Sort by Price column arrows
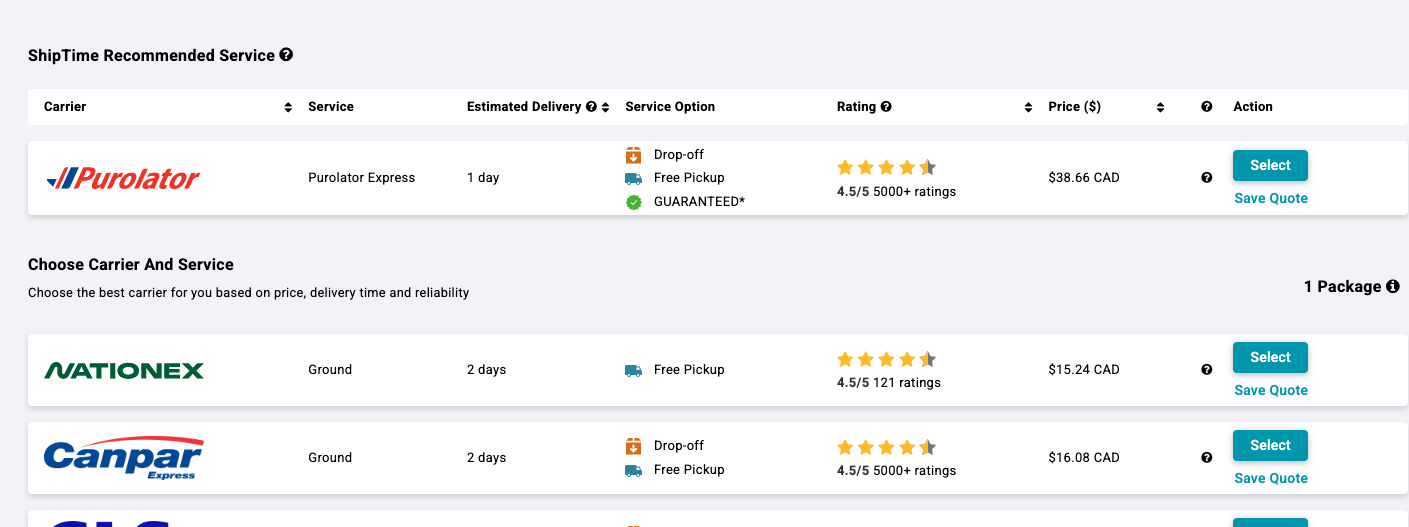The image size is (1409, 527). [1160, 107]
